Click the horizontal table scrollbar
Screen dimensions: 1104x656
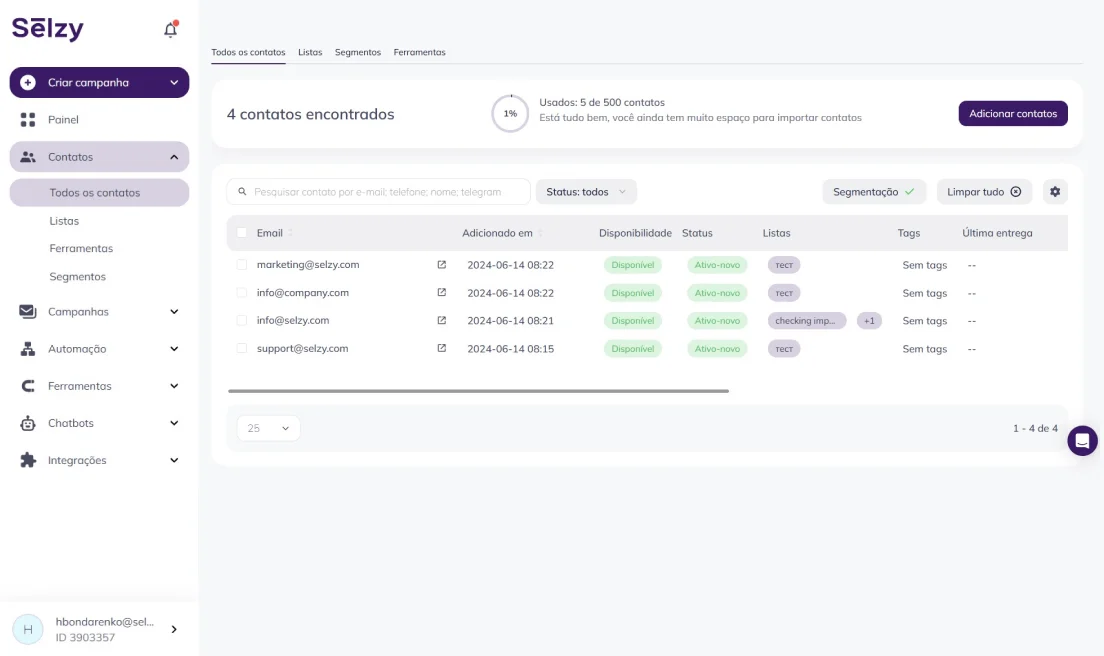coord(478,391)
